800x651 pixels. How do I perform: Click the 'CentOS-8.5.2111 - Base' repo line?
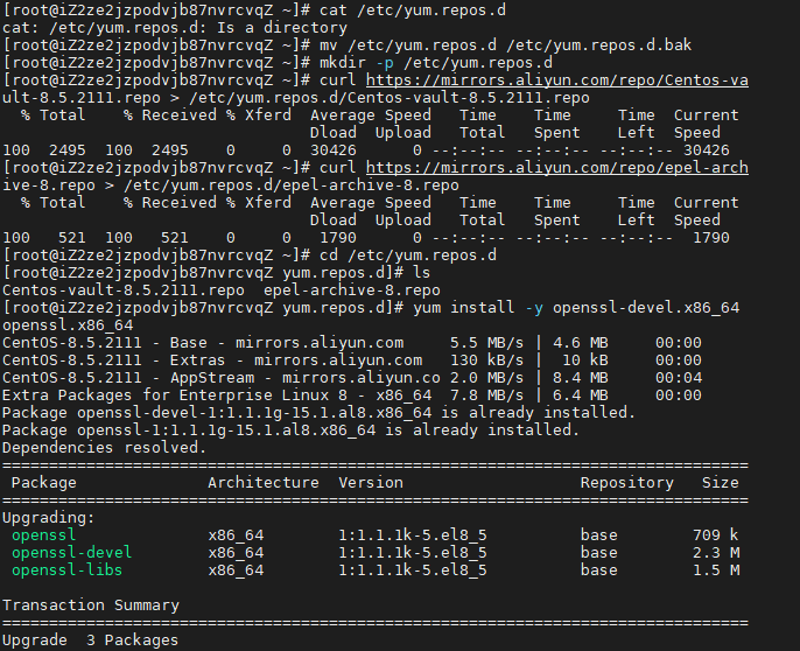click(x=352, y=343)
